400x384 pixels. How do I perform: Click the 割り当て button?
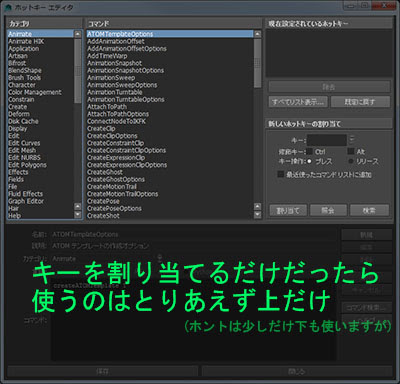(x=288, y=211)
